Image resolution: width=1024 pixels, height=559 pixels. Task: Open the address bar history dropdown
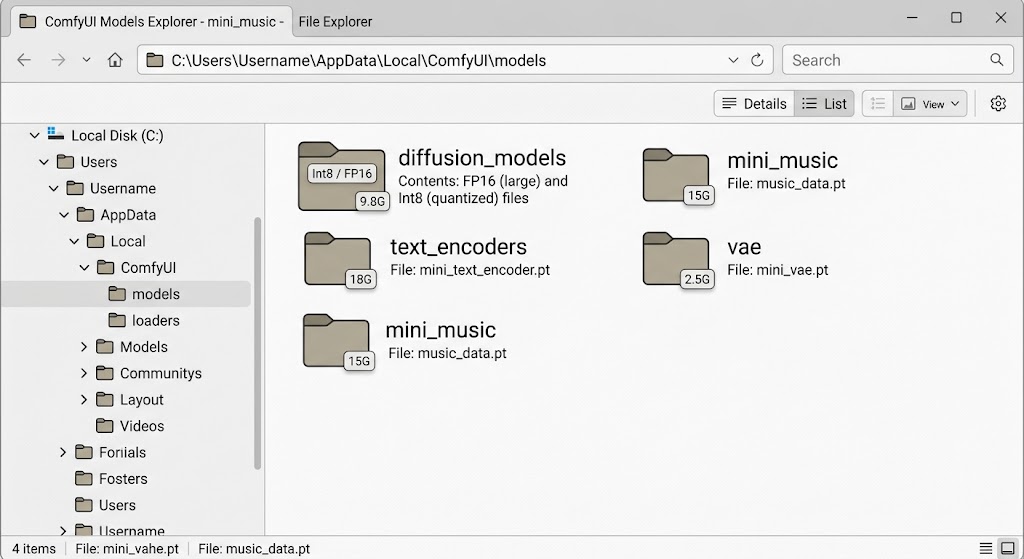(733, 60)
